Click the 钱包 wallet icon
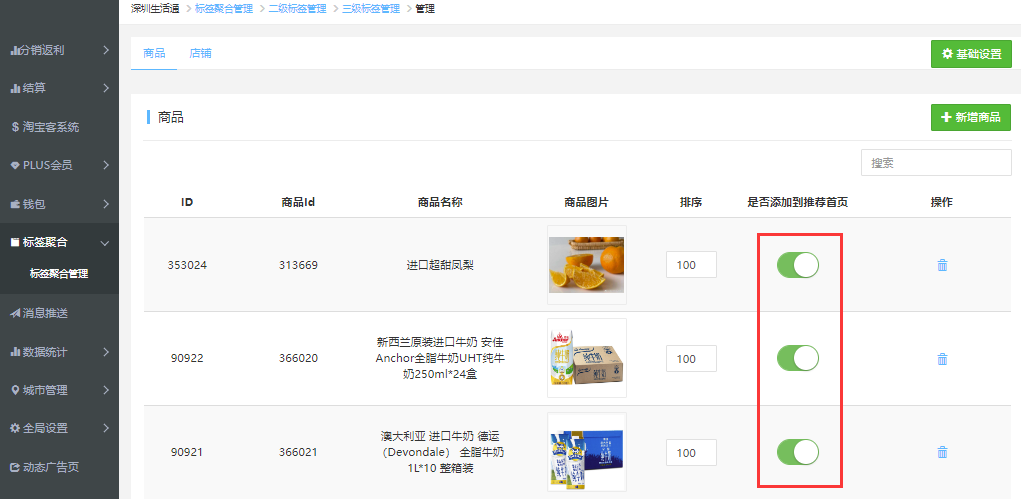This screenshot has height=499, width=1021. click(x=15, y=204)
